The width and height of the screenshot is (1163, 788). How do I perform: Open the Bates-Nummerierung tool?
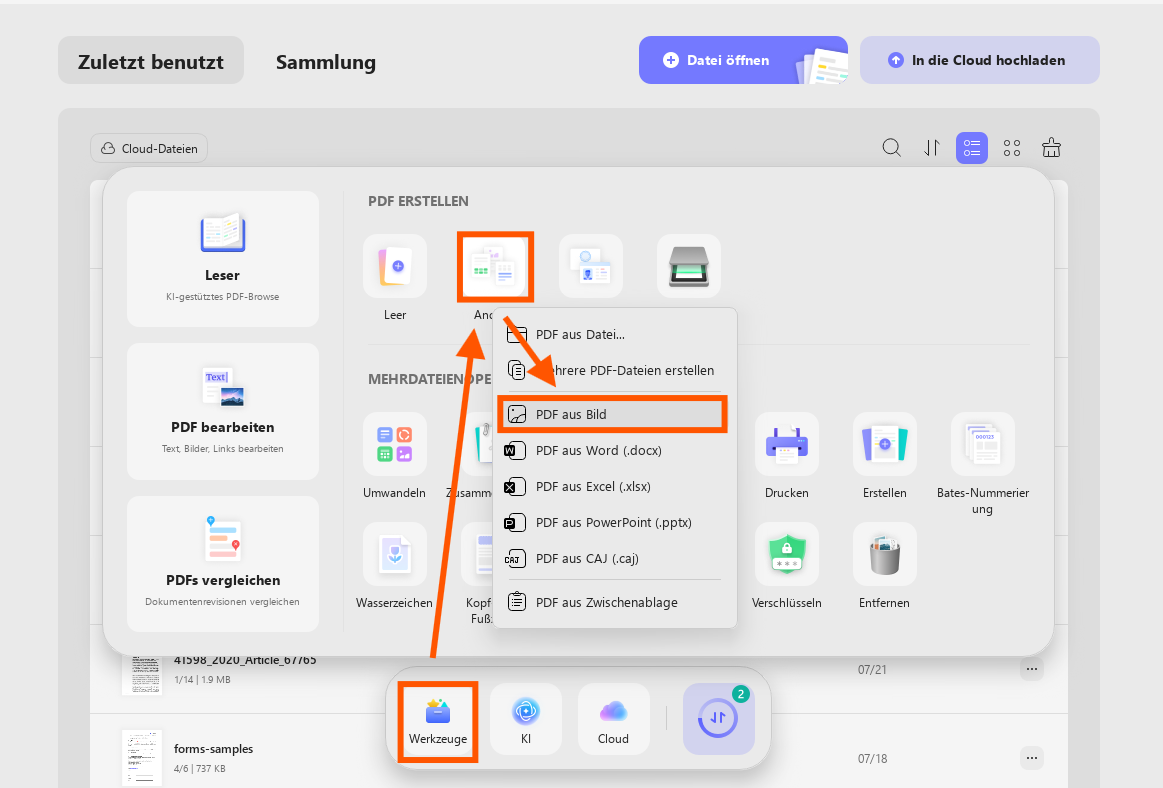(x=983, y=444)
